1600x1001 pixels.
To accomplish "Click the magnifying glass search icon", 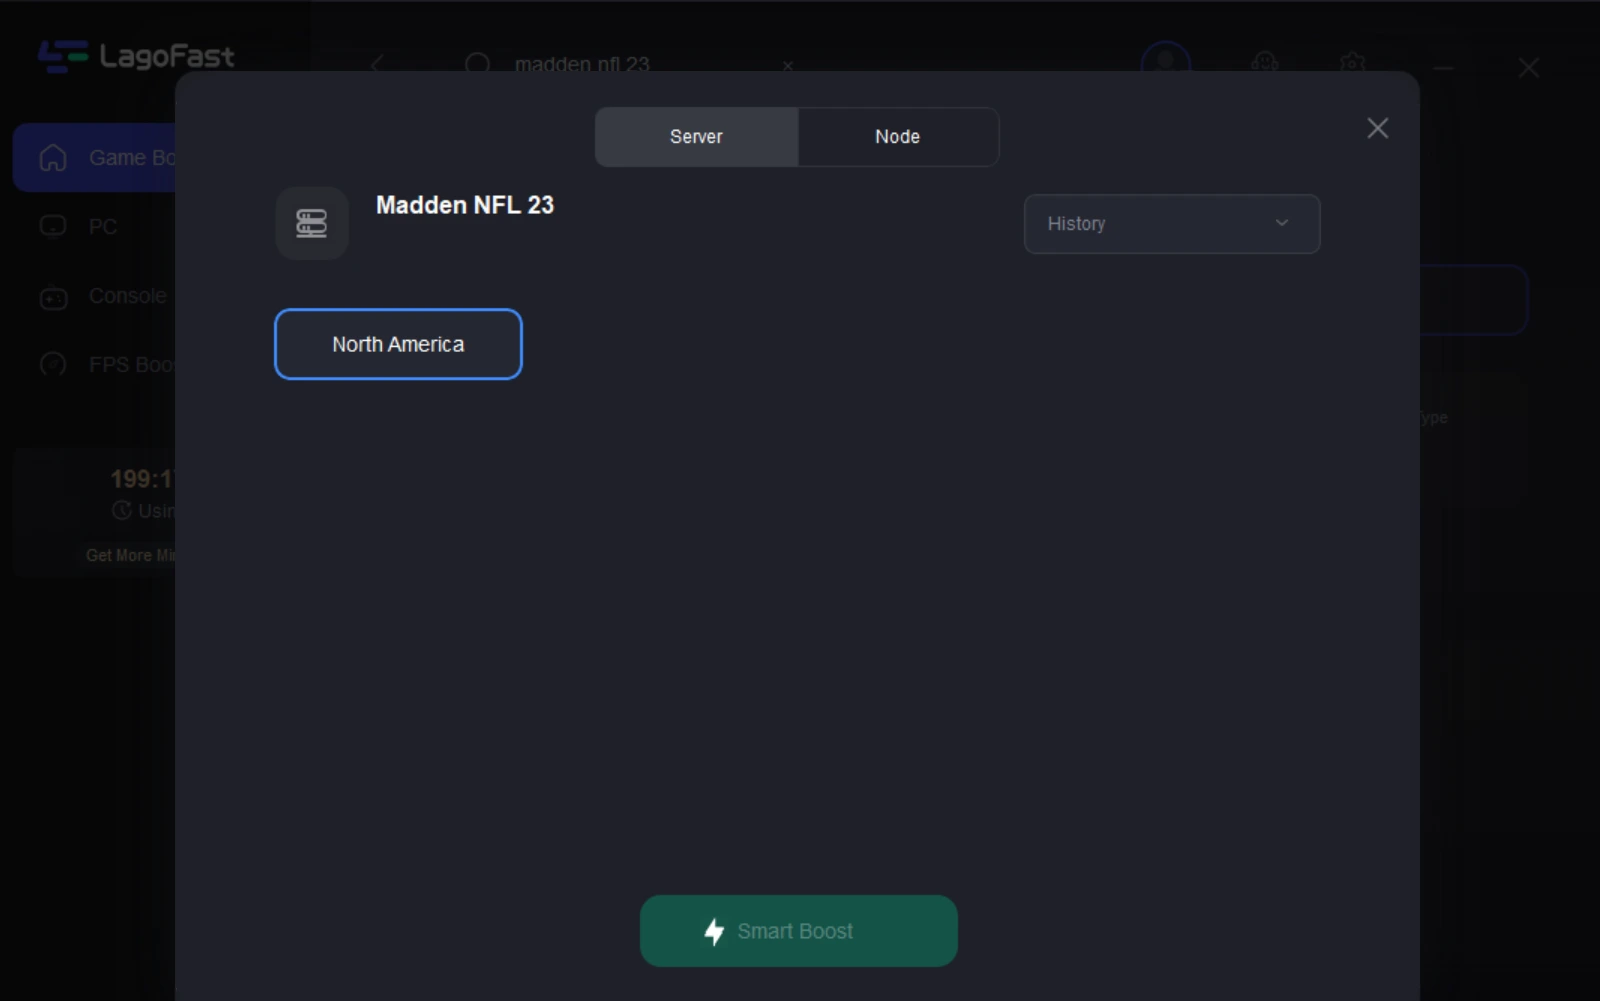I will pos(477,65).
